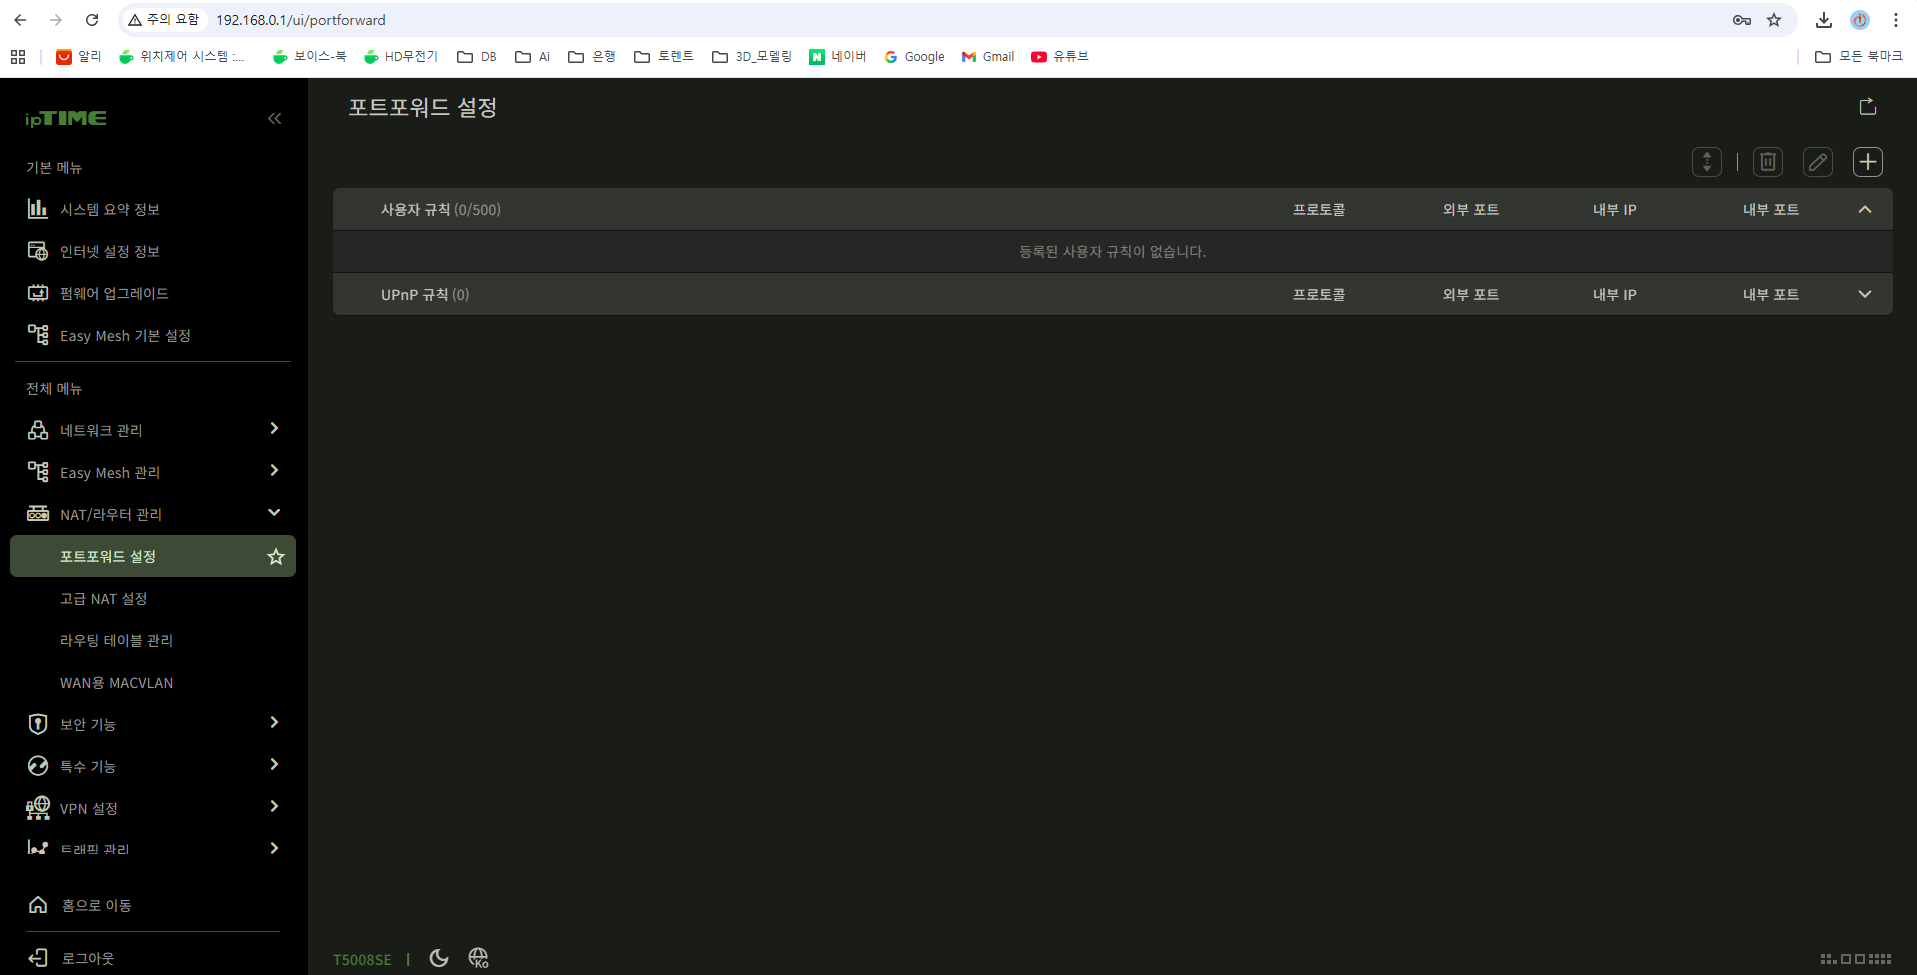The width and height of the screenshot is (1917, 975).
Task: Collapse the sidebar with double-arrow icon
Action: [274, 119]
